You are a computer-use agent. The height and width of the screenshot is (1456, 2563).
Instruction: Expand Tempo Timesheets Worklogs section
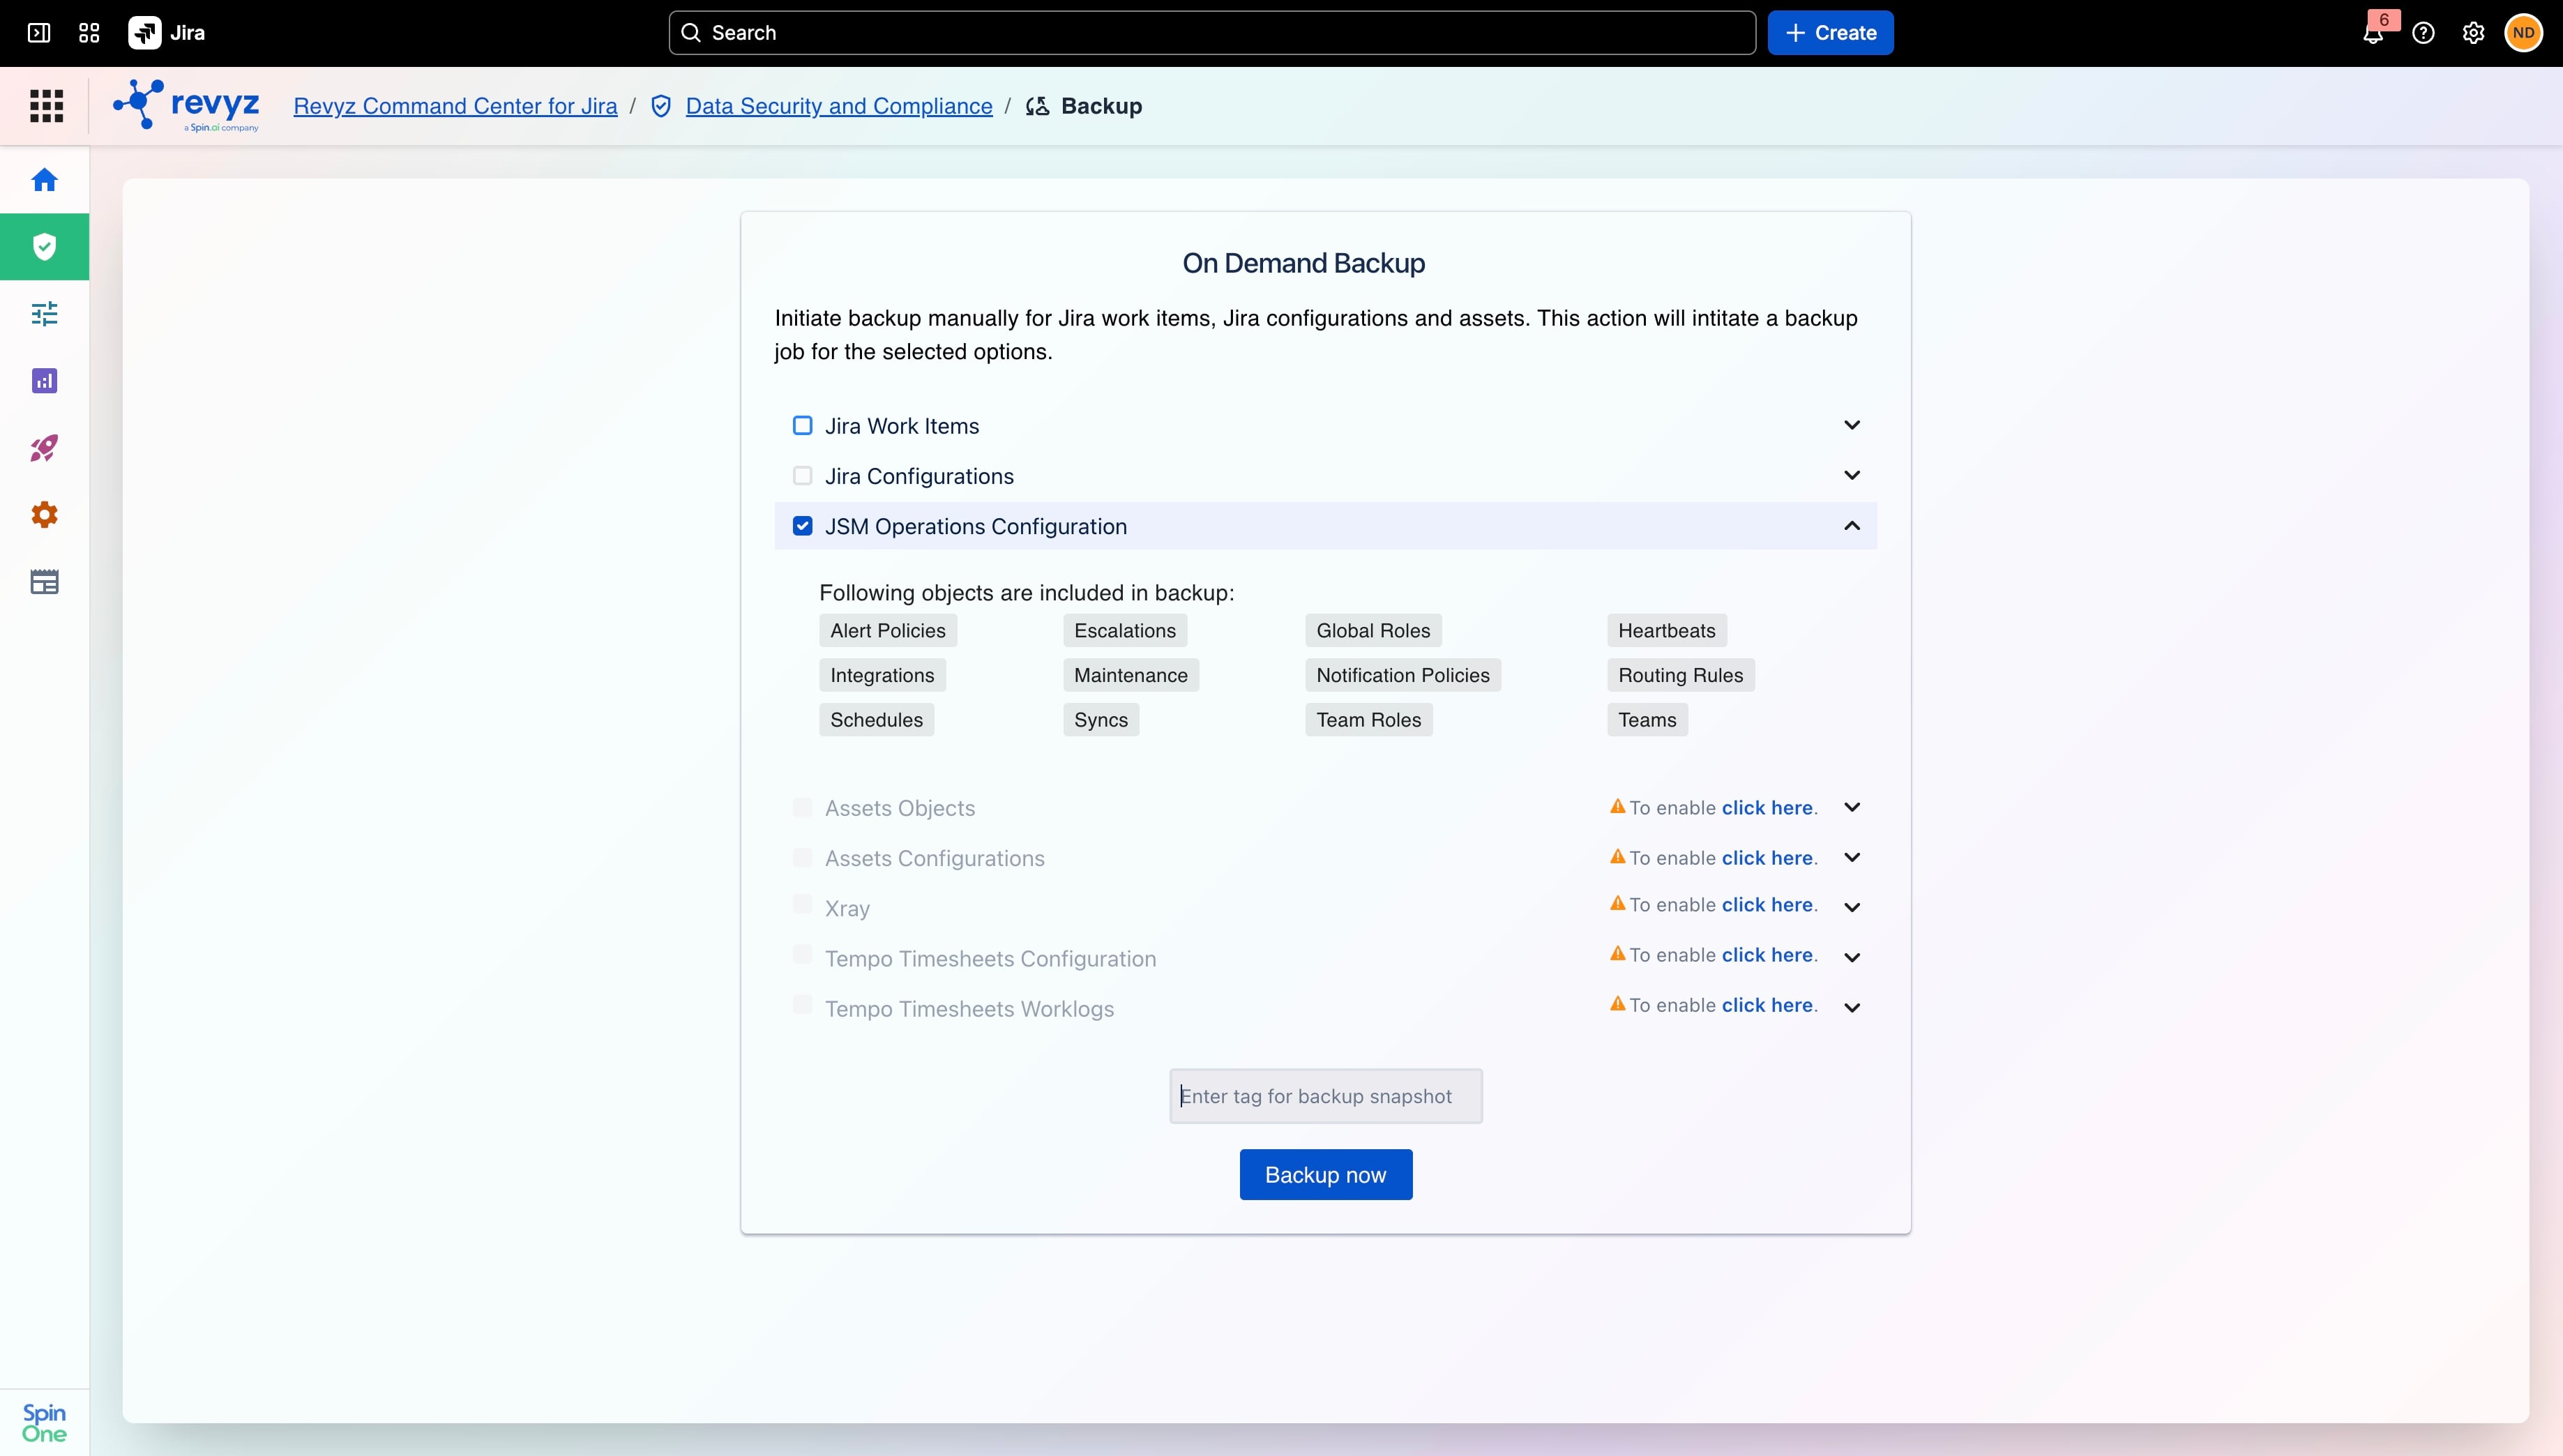click(1852, 1007)
